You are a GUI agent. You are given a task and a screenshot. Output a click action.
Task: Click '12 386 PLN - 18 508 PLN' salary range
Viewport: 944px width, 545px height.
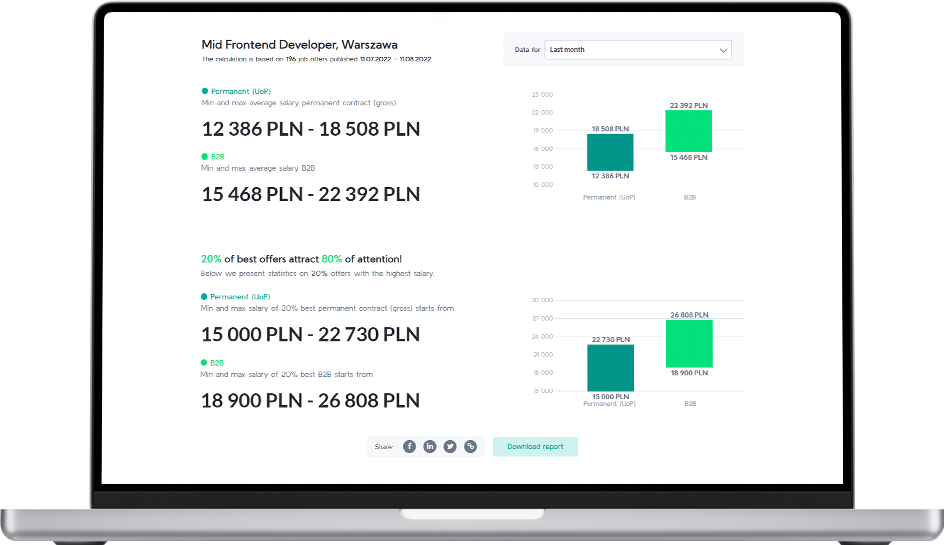coord(311,129)
